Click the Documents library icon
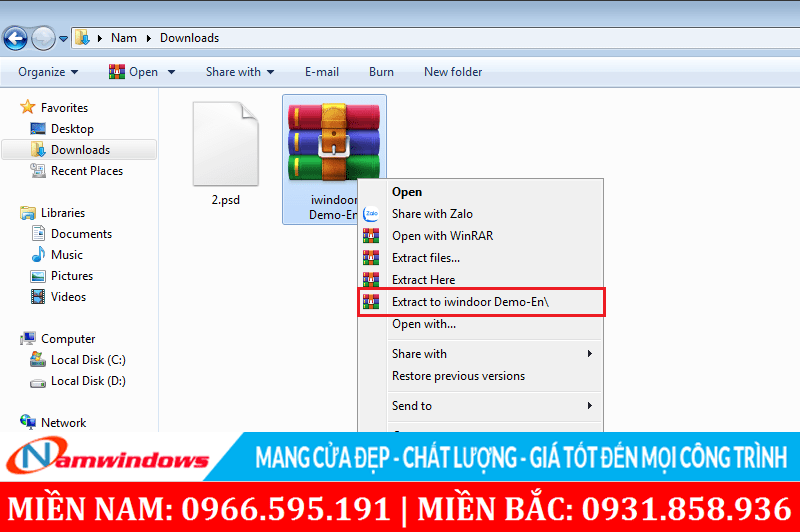 [x=38, y=234]
